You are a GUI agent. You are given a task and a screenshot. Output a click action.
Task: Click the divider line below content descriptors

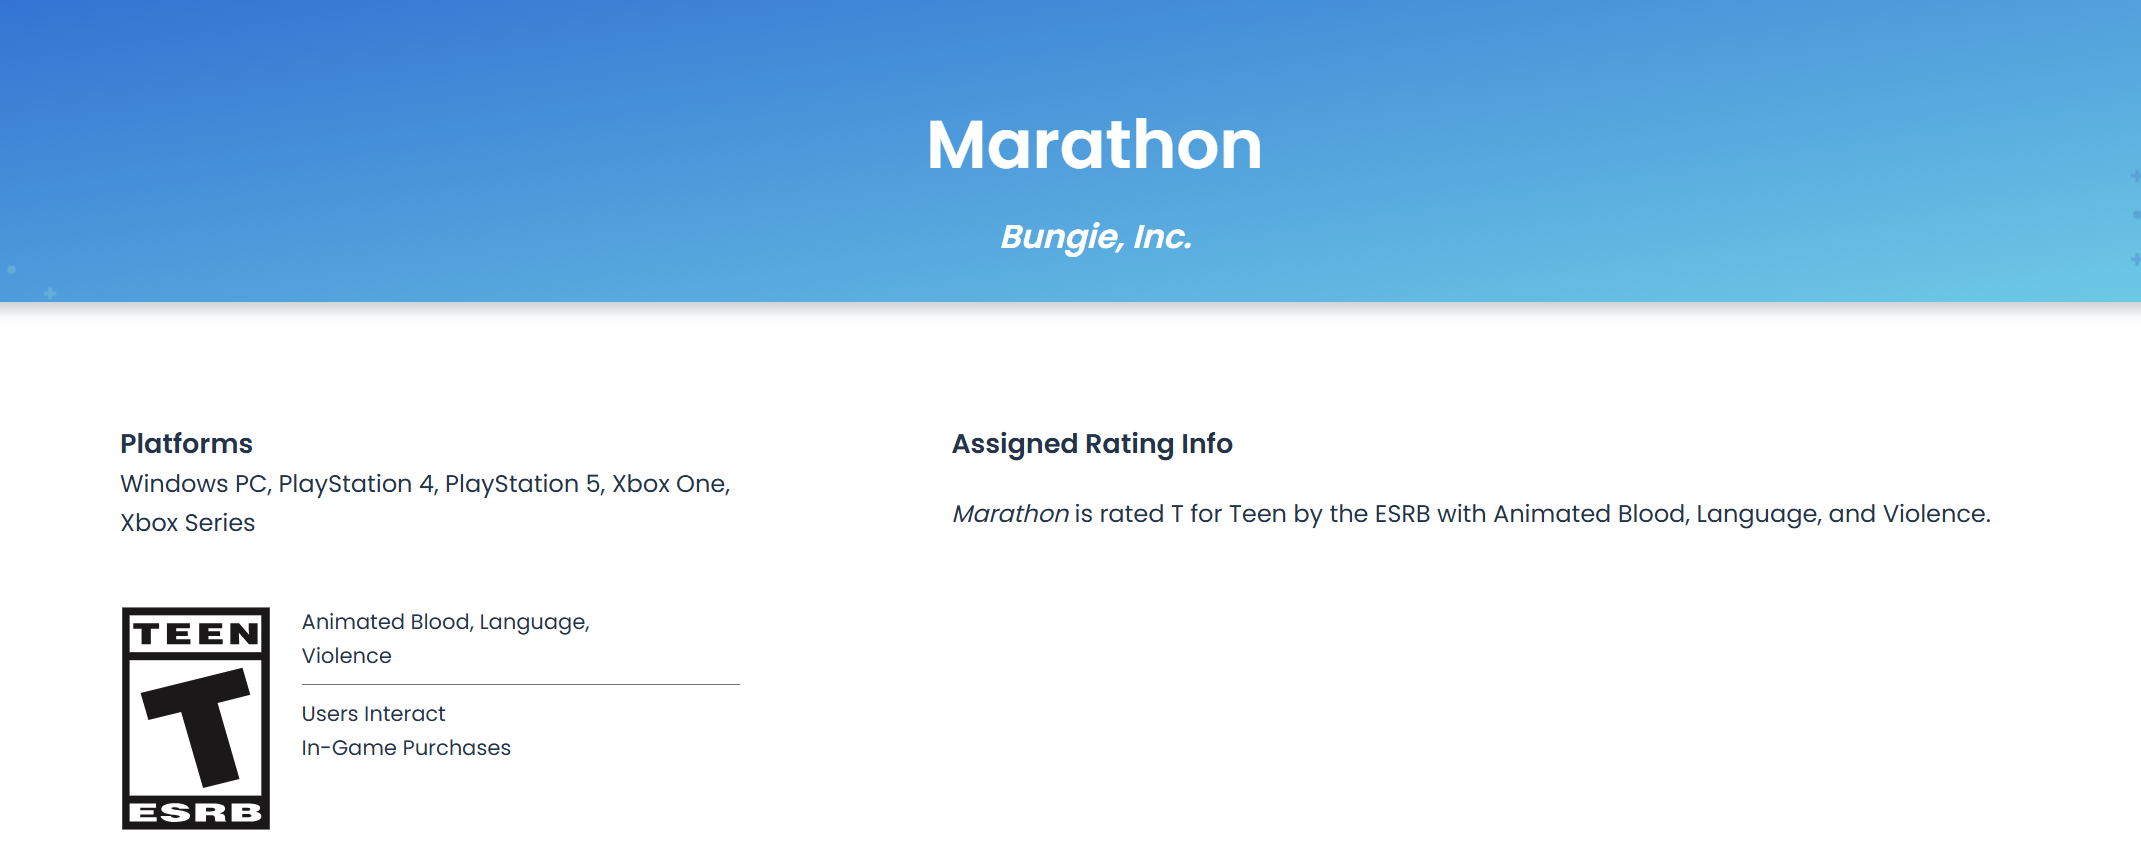pyautogui.click(x=520, y=685)
